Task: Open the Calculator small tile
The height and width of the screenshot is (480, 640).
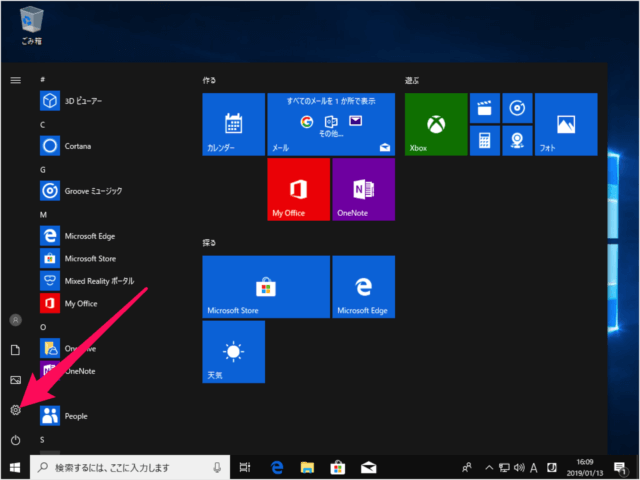Action: pyautogui.click(x=485, y=141)
